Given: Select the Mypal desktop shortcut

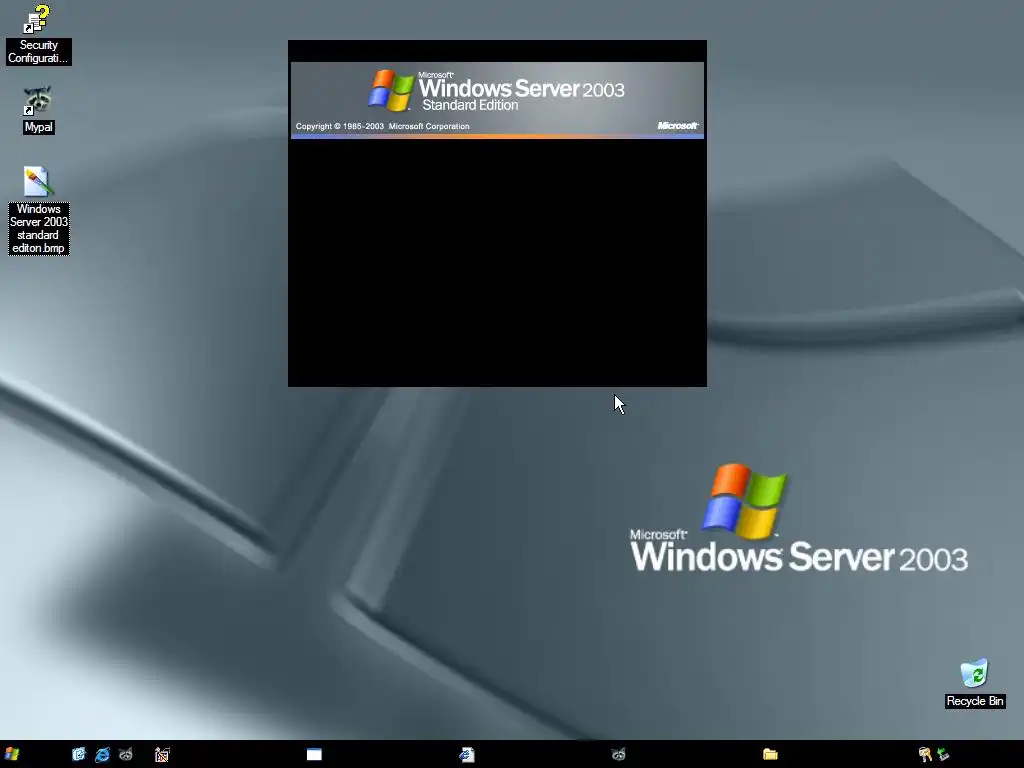Looking at the screenshot, I should pyautogui.click(x=38, y=110).
